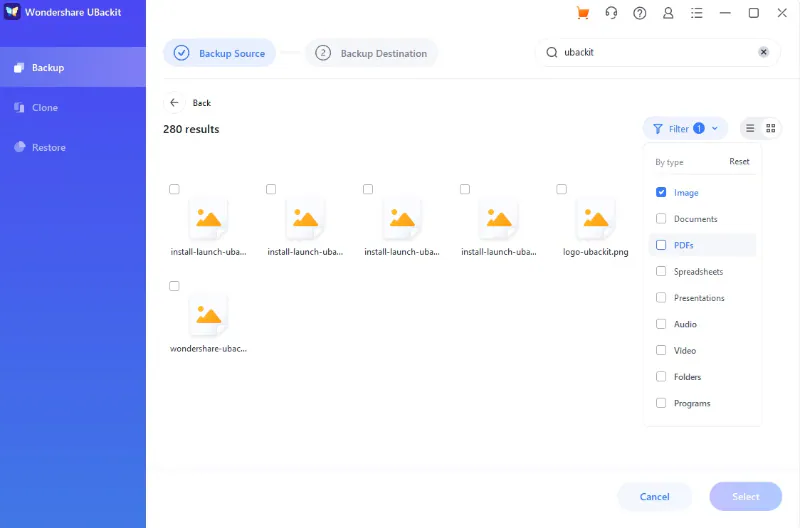Select checkbox for logo-ubackit.png
Image resolution: width=800 pixels, height=528 pixels.
(x=561, y=189)
